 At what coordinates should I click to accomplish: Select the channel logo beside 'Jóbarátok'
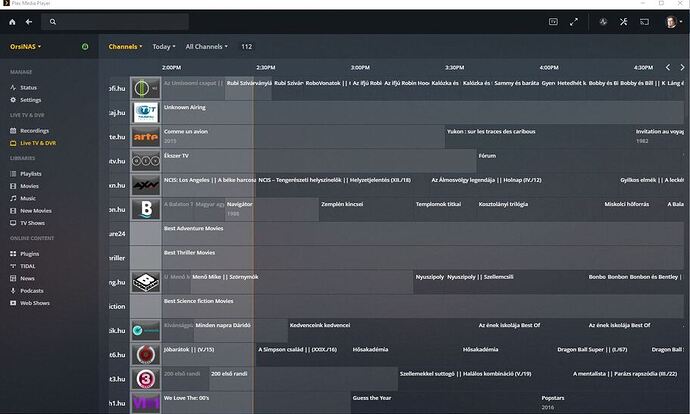click(x=146, y=355)
